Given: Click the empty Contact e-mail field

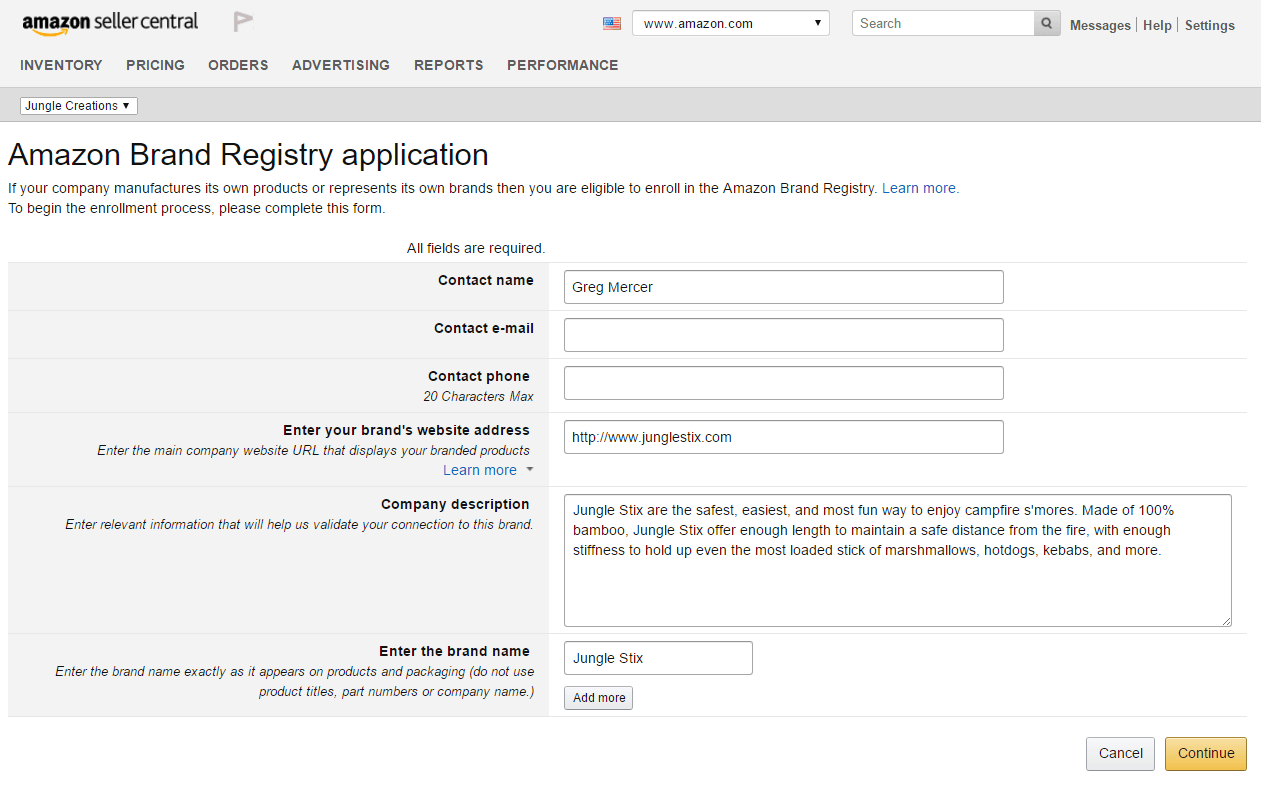Looking at the screenshot, I should click(x=784, y=335).
